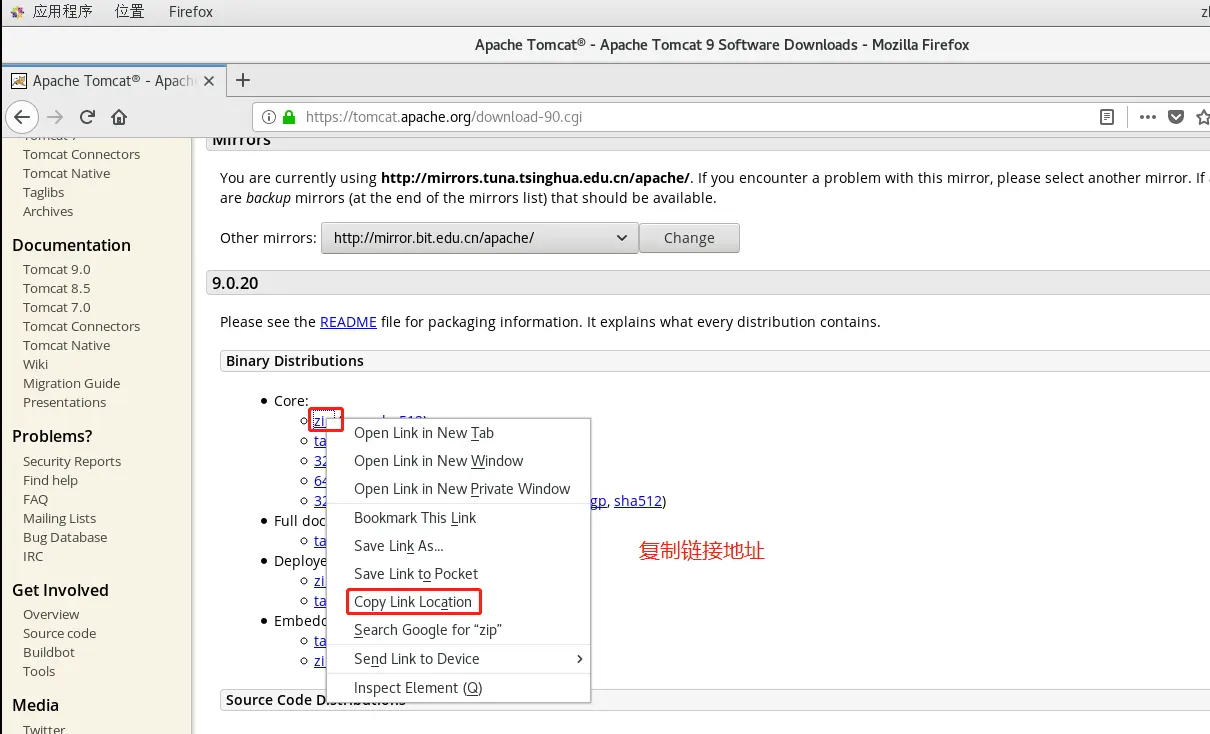The height and width of the screenshot is (734, 1210).
Task: Open the Security Reports link
Action: pos(72,461)
